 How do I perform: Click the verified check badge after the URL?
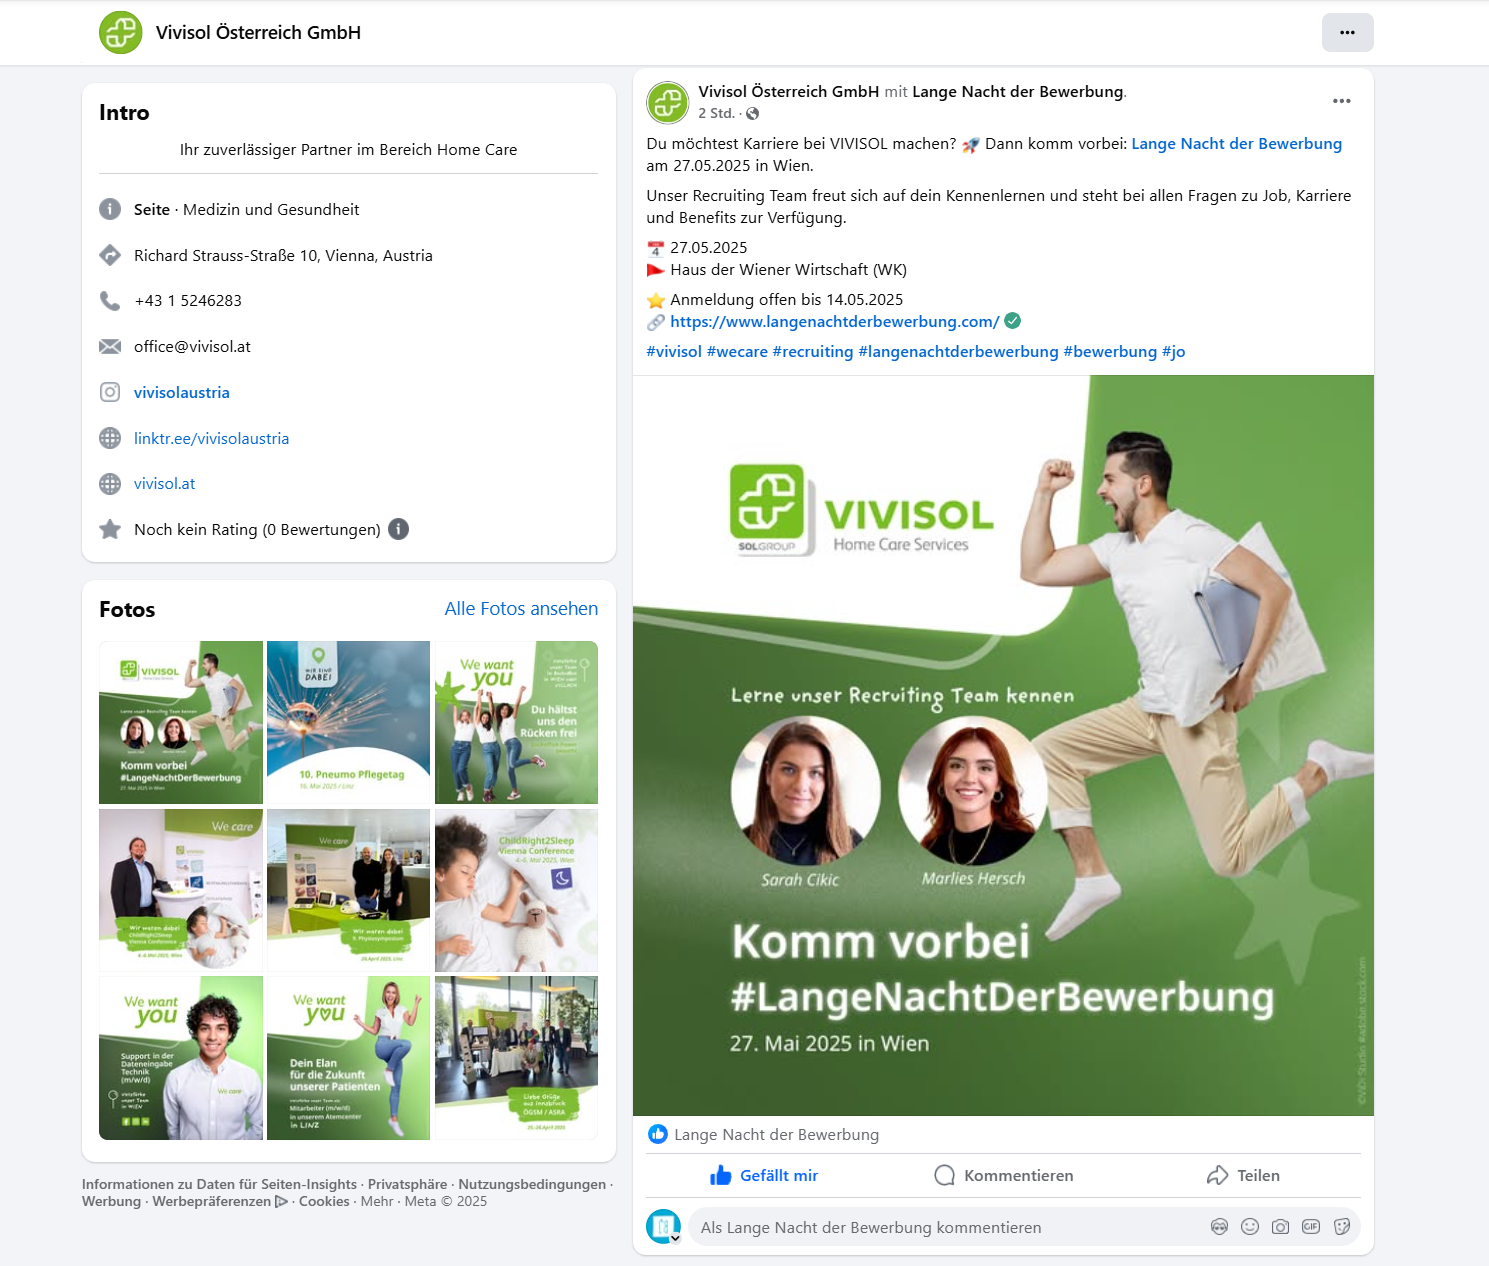click(x=1012, y=321)
